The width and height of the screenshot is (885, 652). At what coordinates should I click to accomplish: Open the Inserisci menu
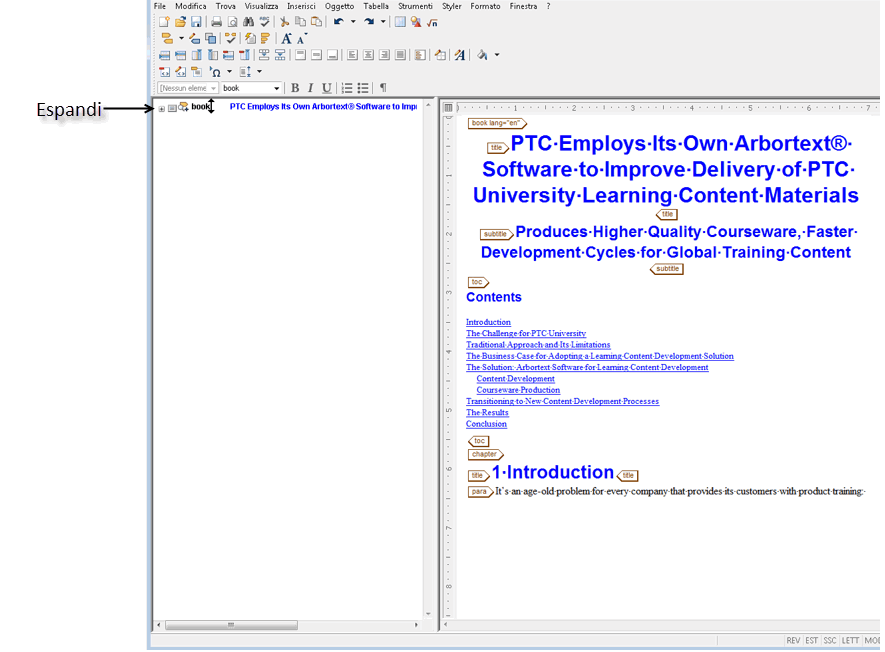tap(301, 6)
